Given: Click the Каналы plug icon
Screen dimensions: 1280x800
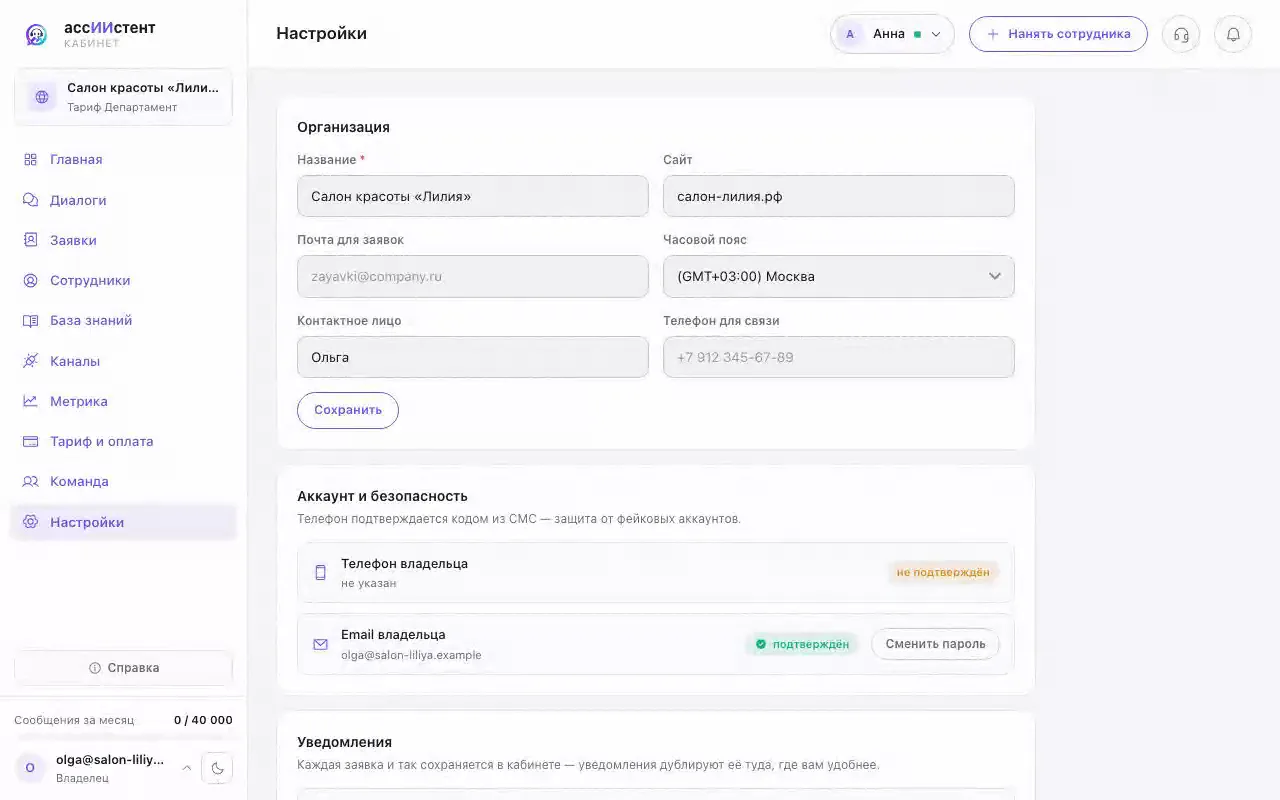Looking at the screenshot, I should pos(30,361).
